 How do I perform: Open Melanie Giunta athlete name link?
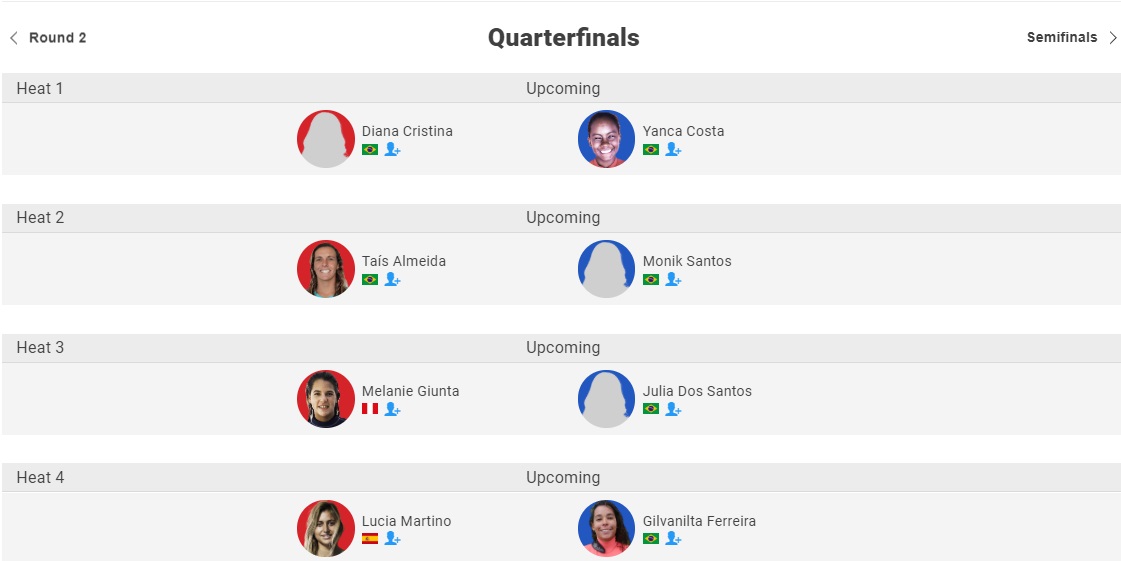[410, 391]
